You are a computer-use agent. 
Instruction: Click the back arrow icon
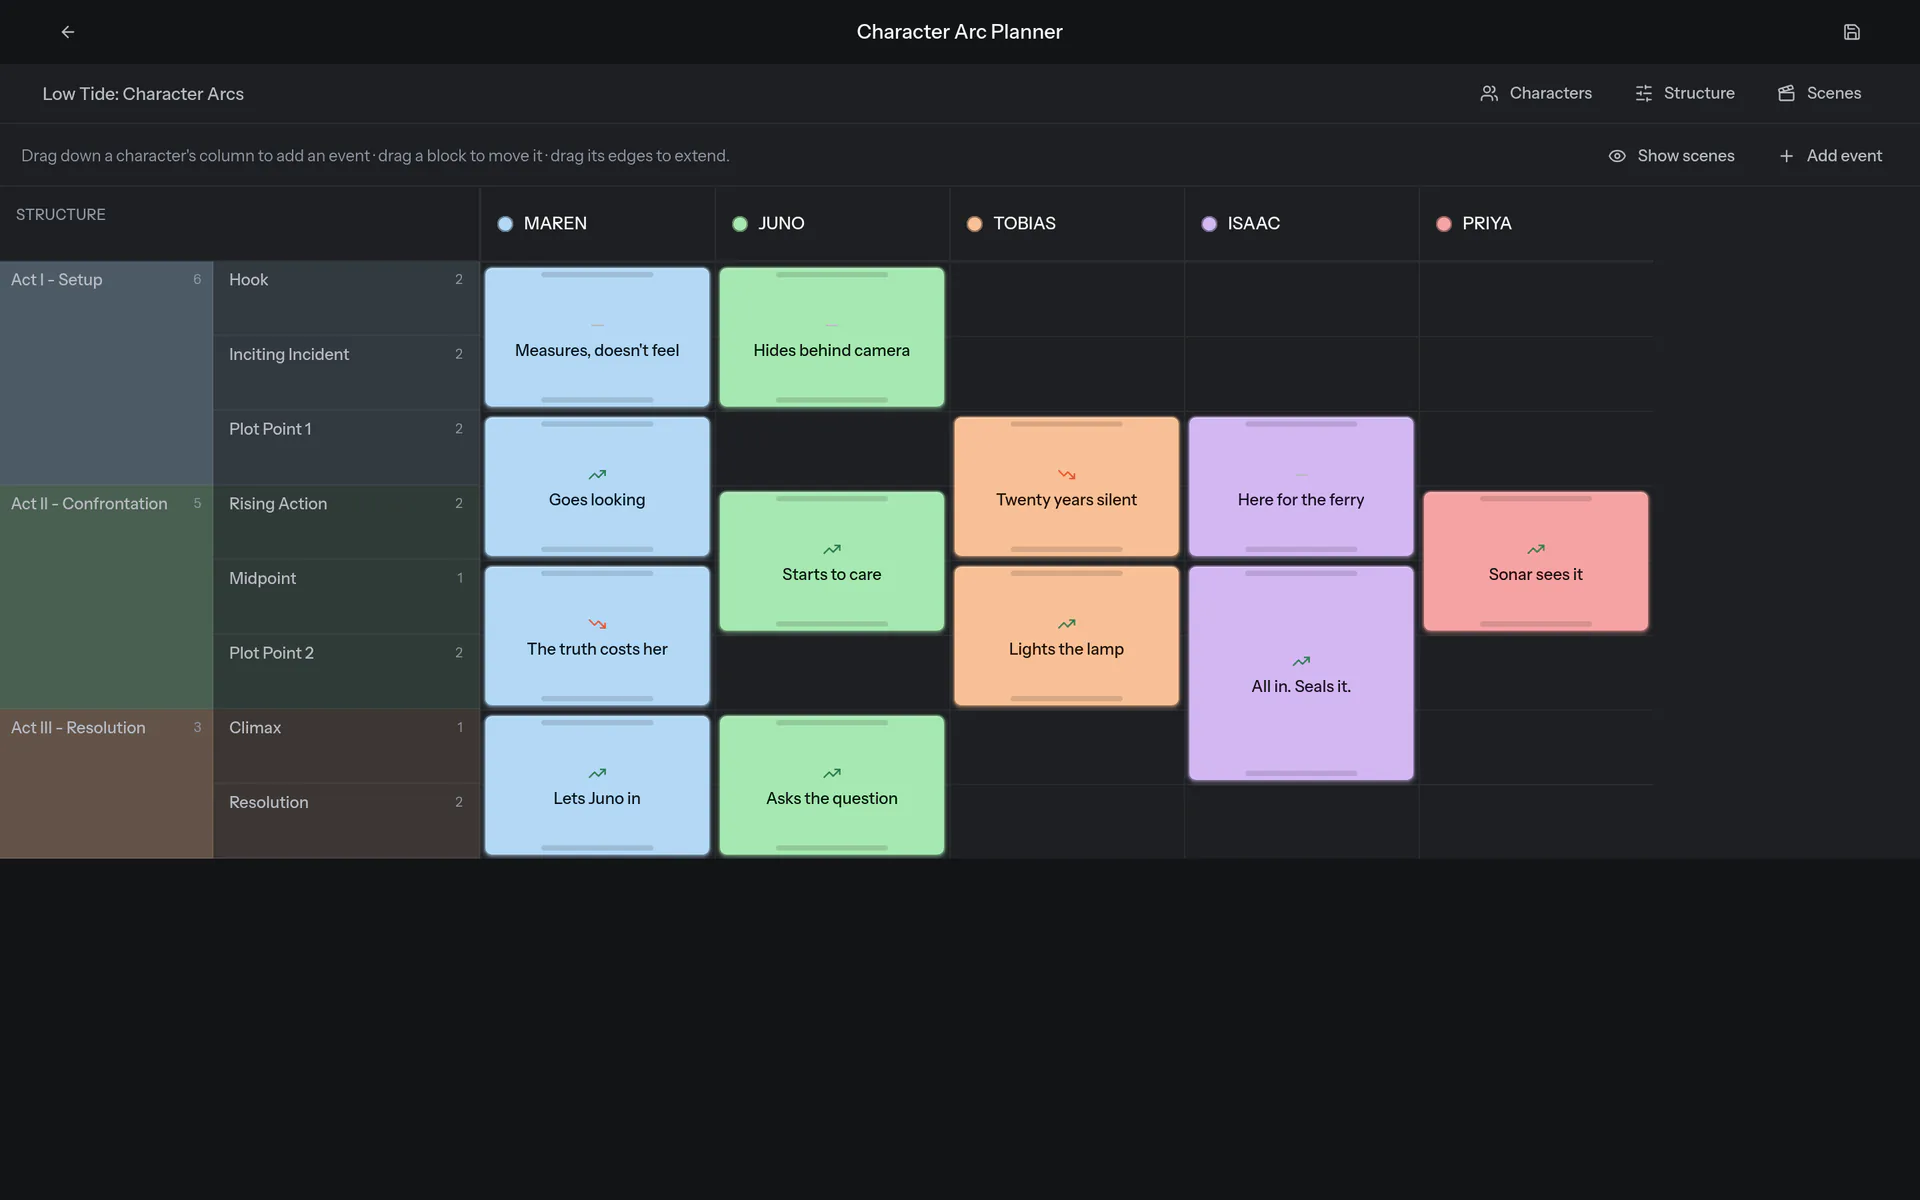pyautogui.click(x=68, y=32)
